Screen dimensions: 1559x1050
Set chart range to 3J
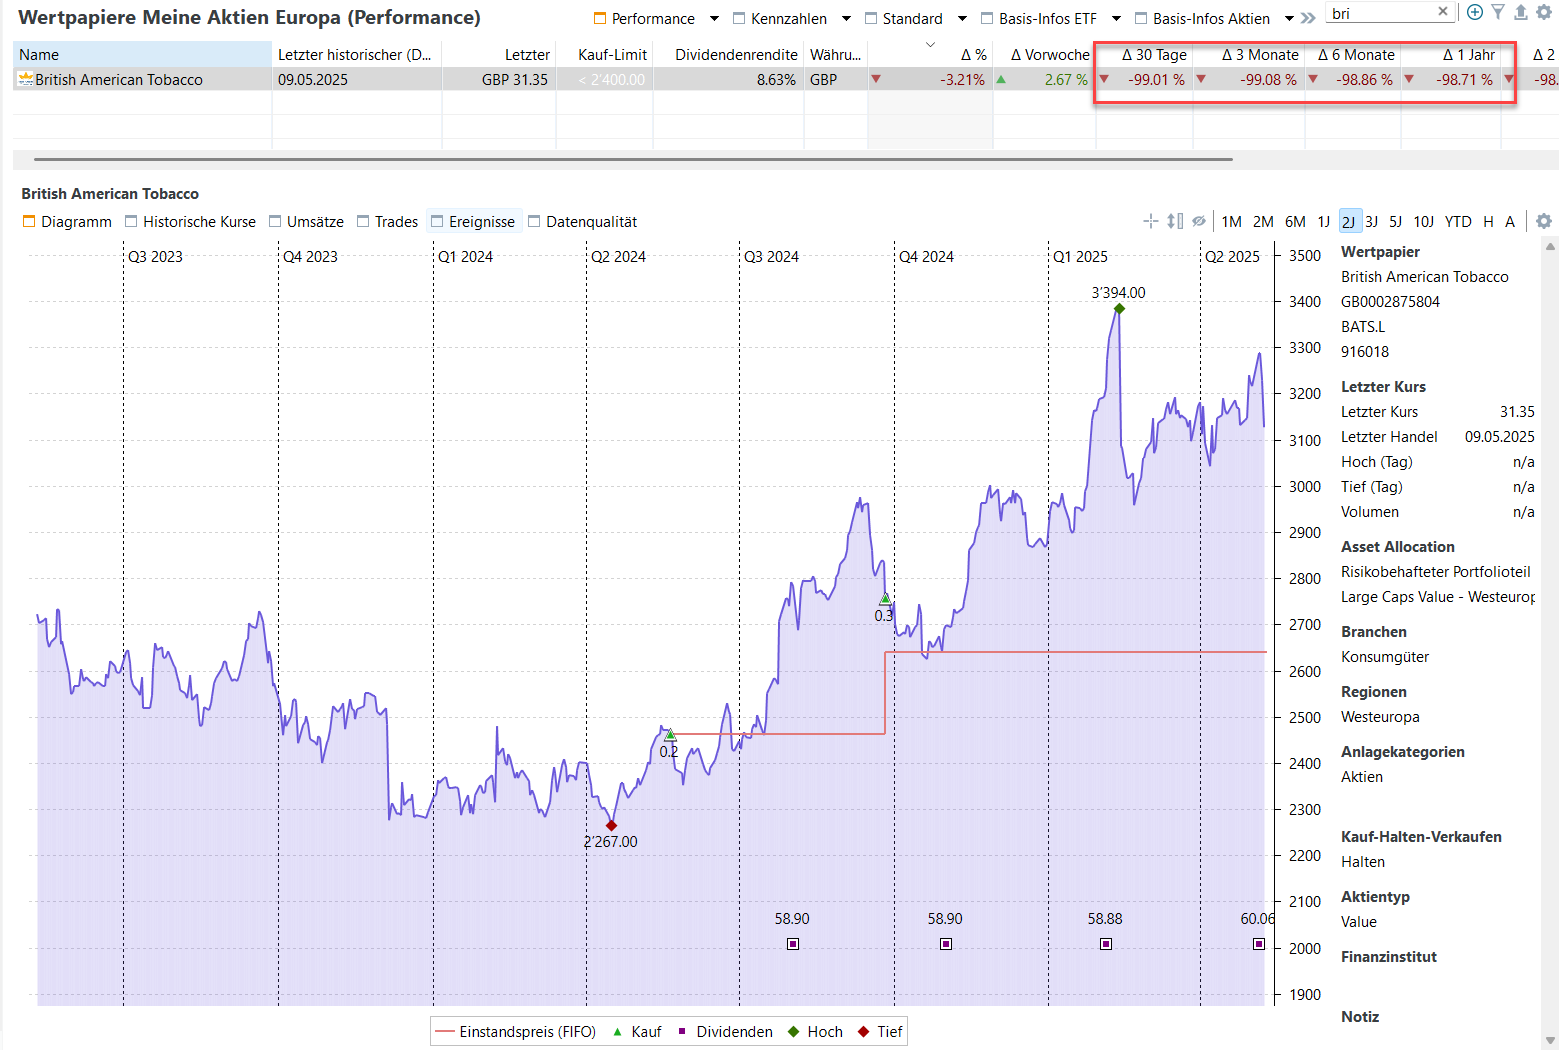(x=1372, y=222)
